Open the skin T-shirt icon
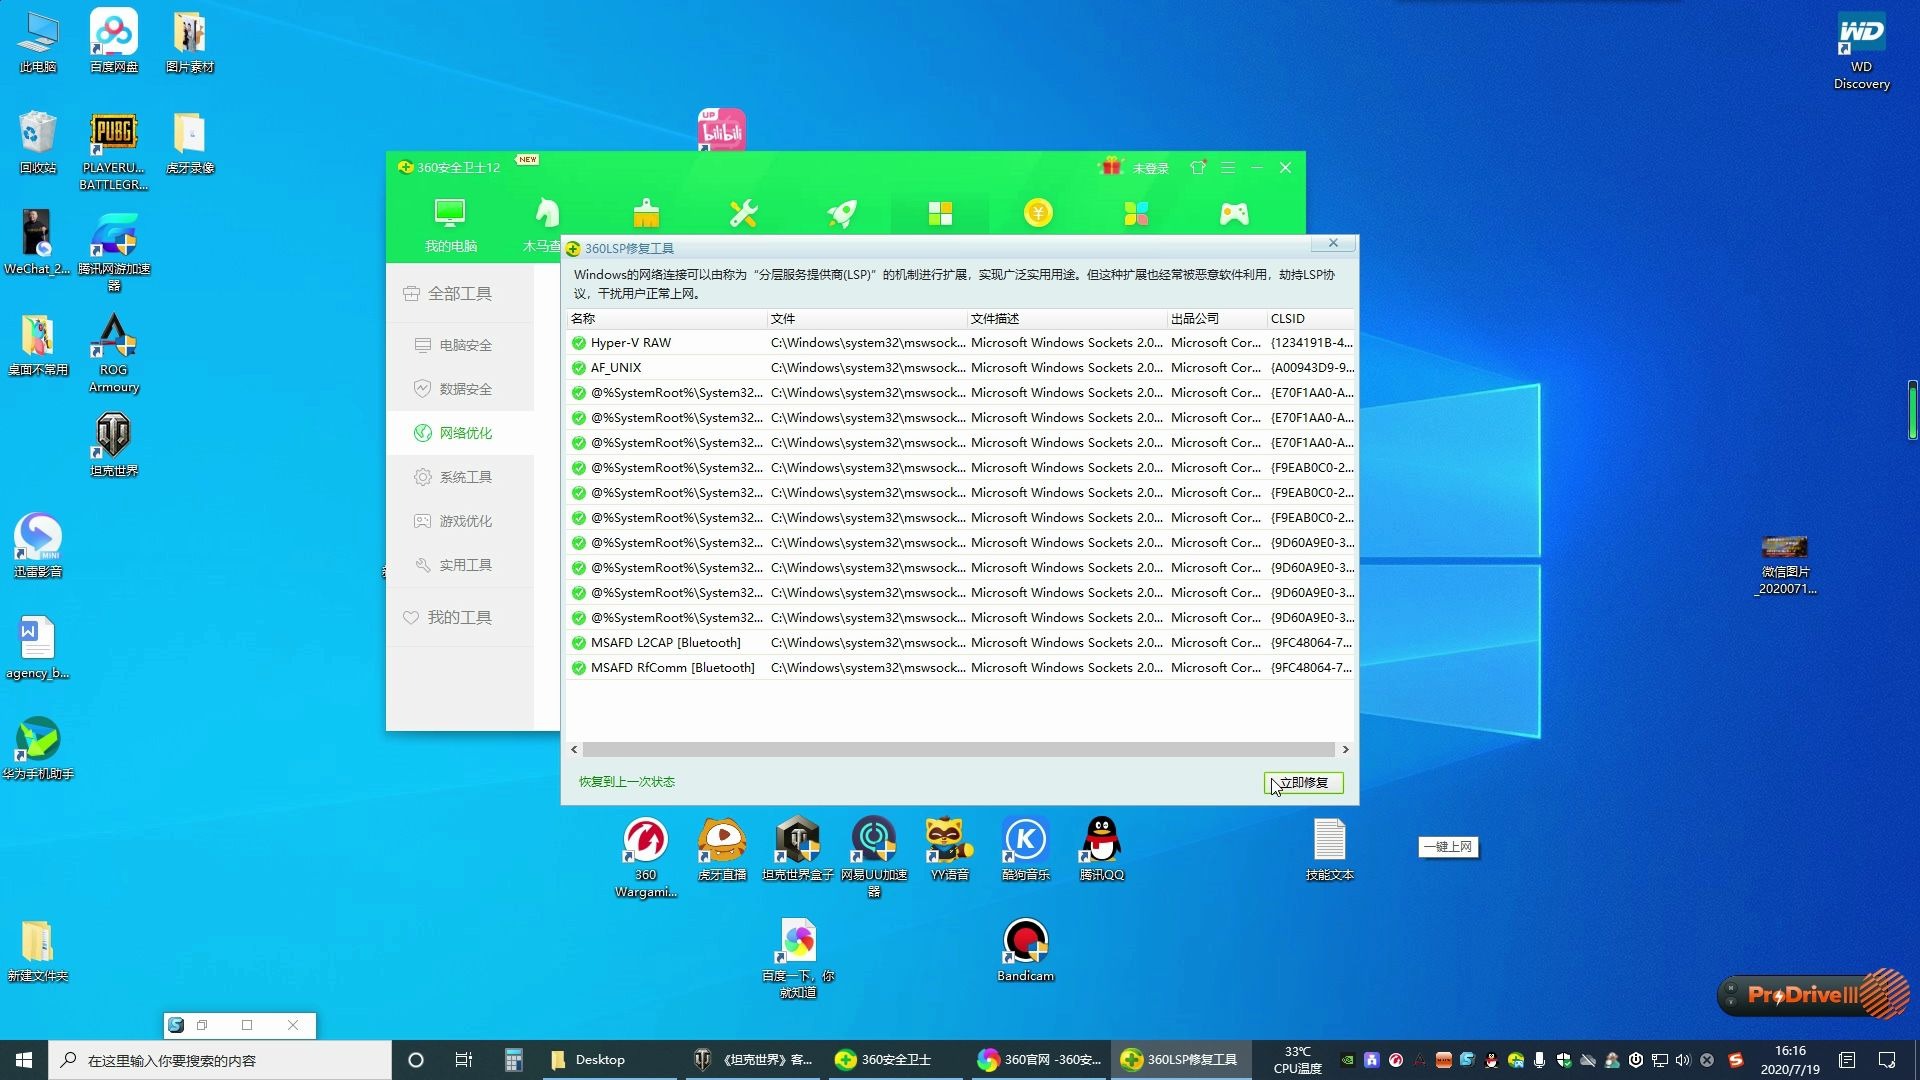 point(1198,168)
